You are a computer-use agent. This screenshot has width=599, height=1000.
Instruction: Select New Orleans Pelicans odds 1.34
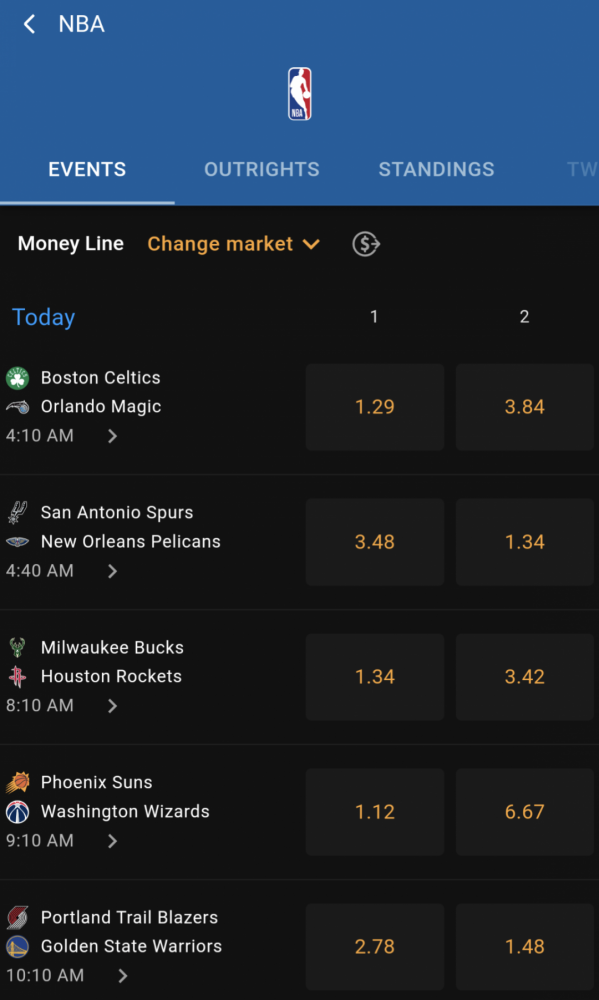click(525, 541)
